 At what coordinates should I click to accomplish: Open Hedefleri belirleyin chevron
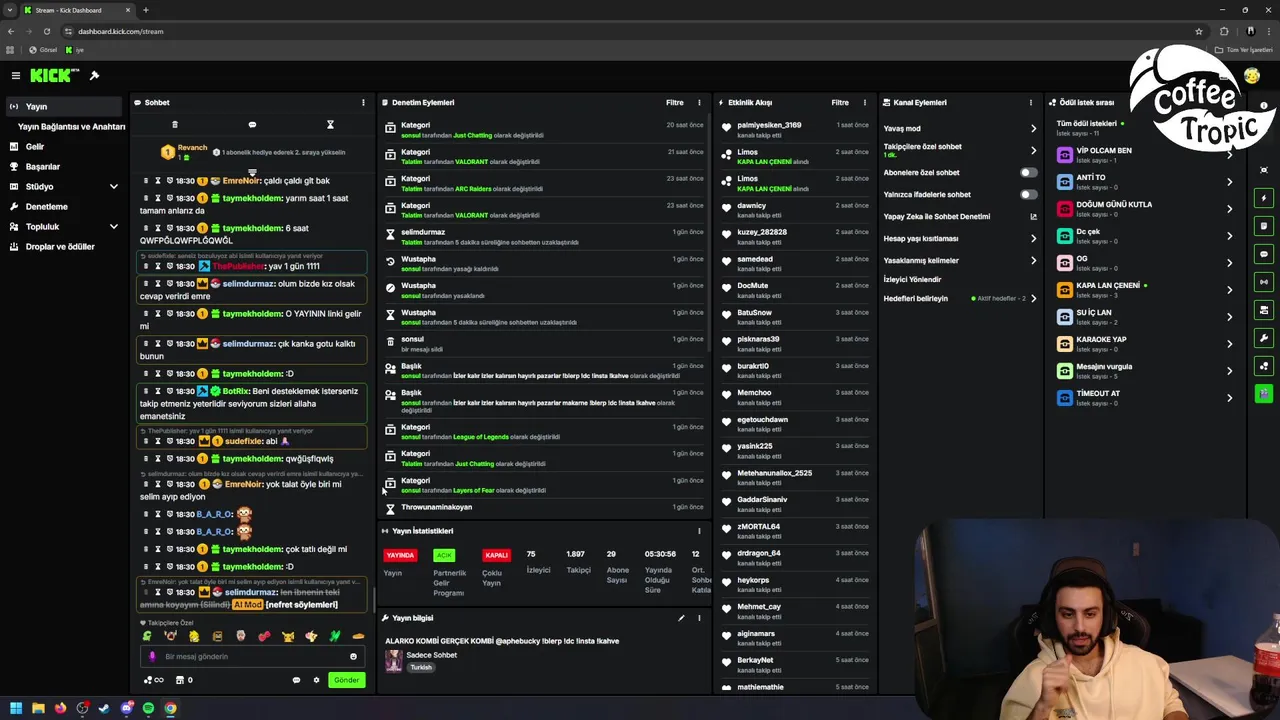[1033, 298]
